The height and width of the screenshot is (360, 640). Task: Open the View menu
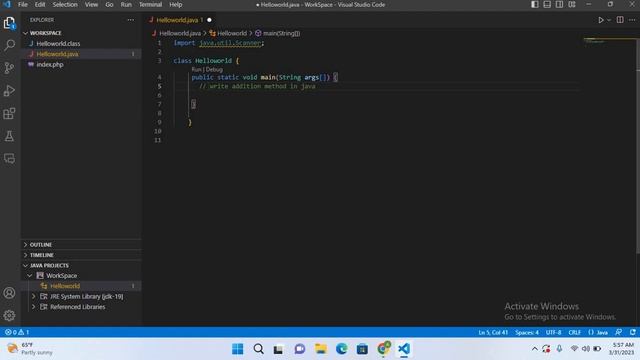pos(91,4)
